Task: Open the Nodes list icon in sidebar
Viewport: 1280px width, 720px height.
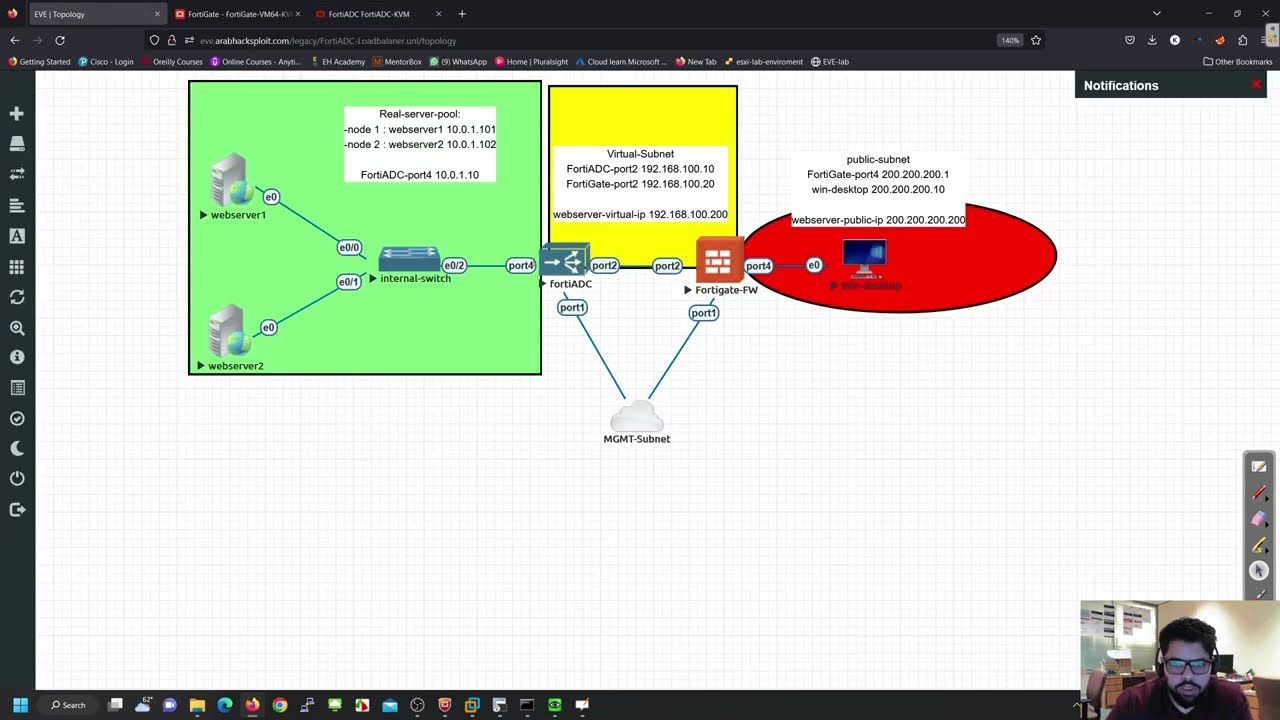Action: coord(17,144)
